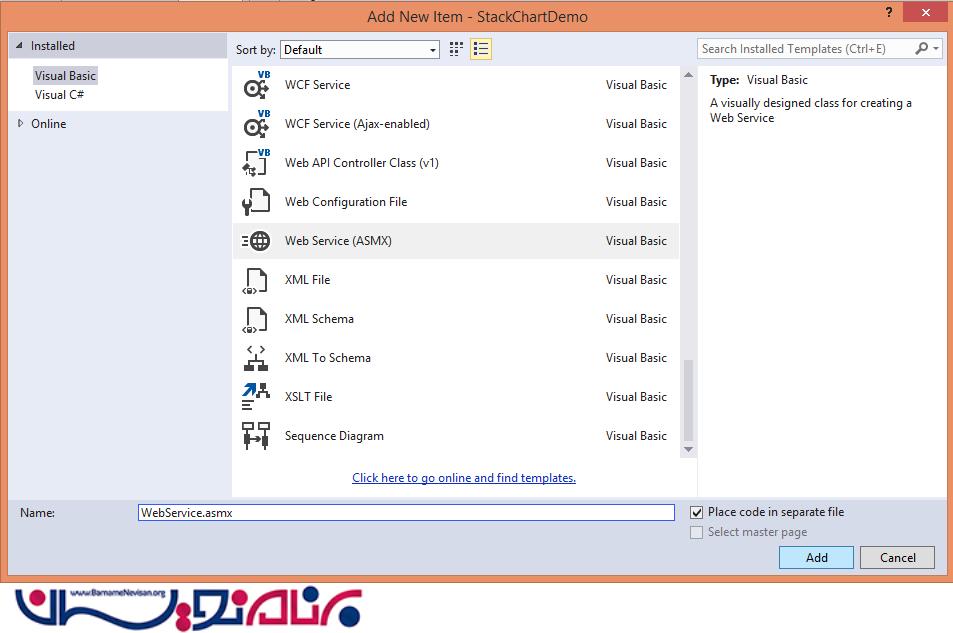Click the WCF Service template icon
Viewport: 953px width, 633px height.
pyautogui.click(x=256, y=85)
